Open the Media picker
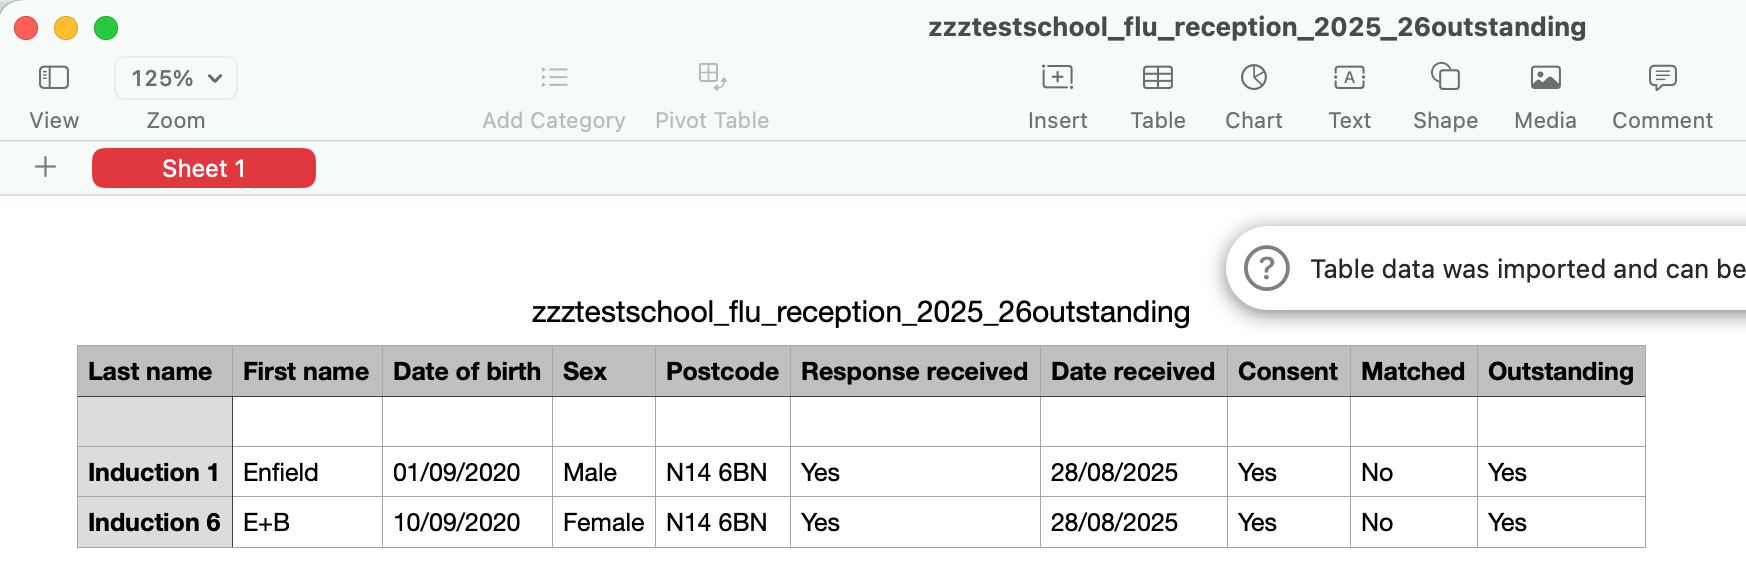 (1545, 78)
